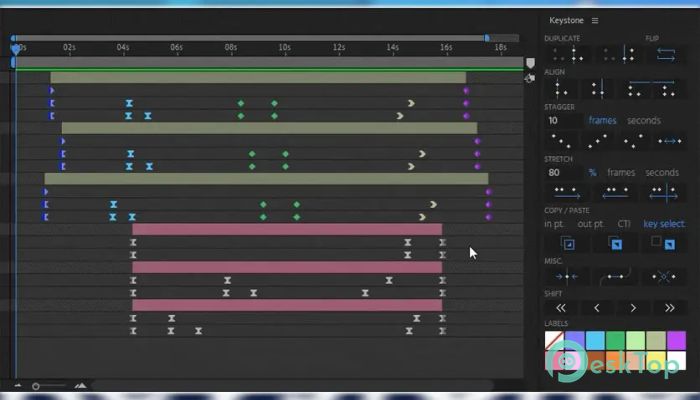This screenshot has width=700, height=400.
Task: Shift keyframes far right with double chevron
Action: click(670, 308)
